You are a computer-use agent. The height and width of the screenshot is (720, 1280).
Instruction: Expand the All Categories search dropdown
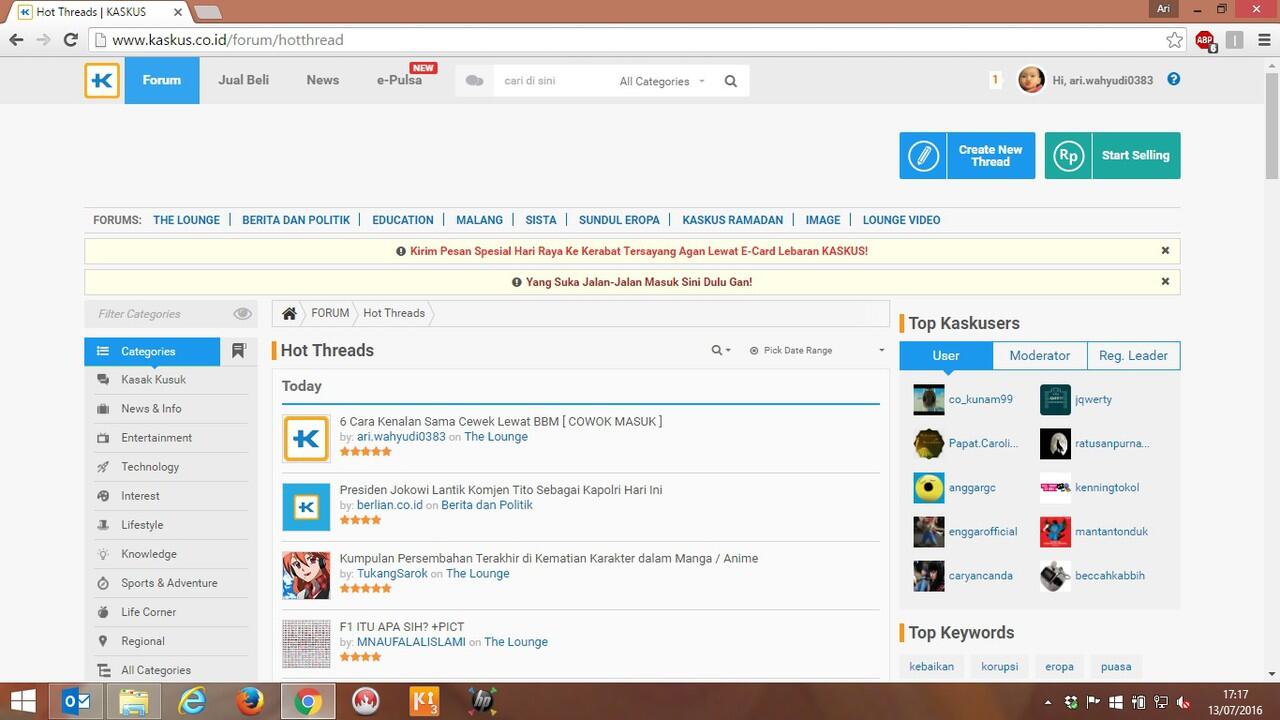[662, 81]
